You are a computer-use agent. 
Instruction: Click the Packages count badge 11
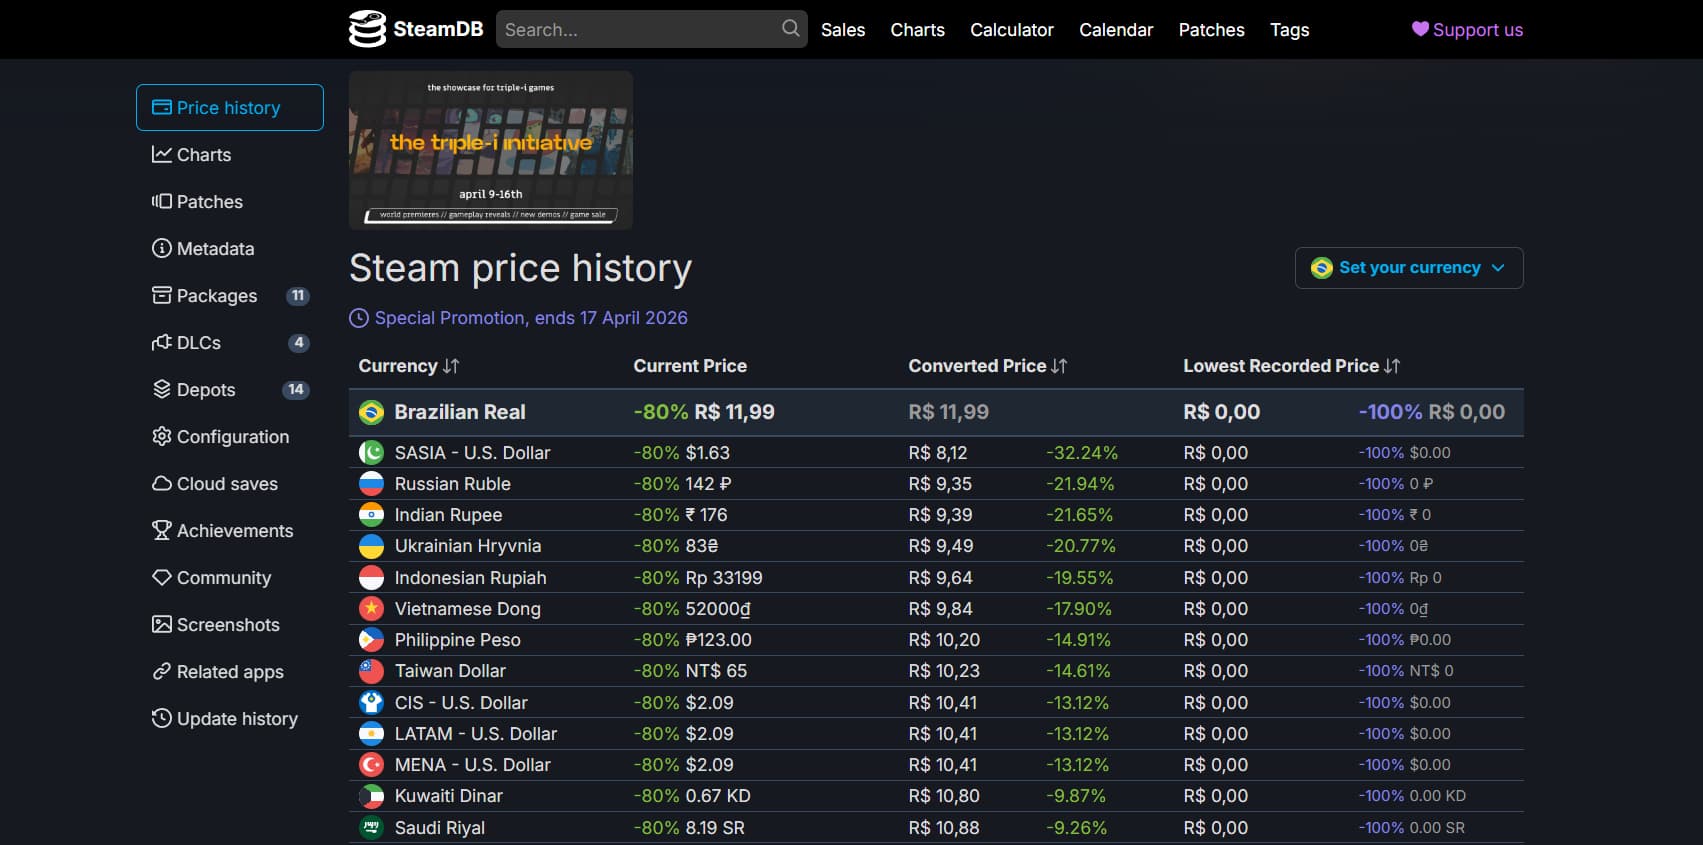[x=298, y=295]
